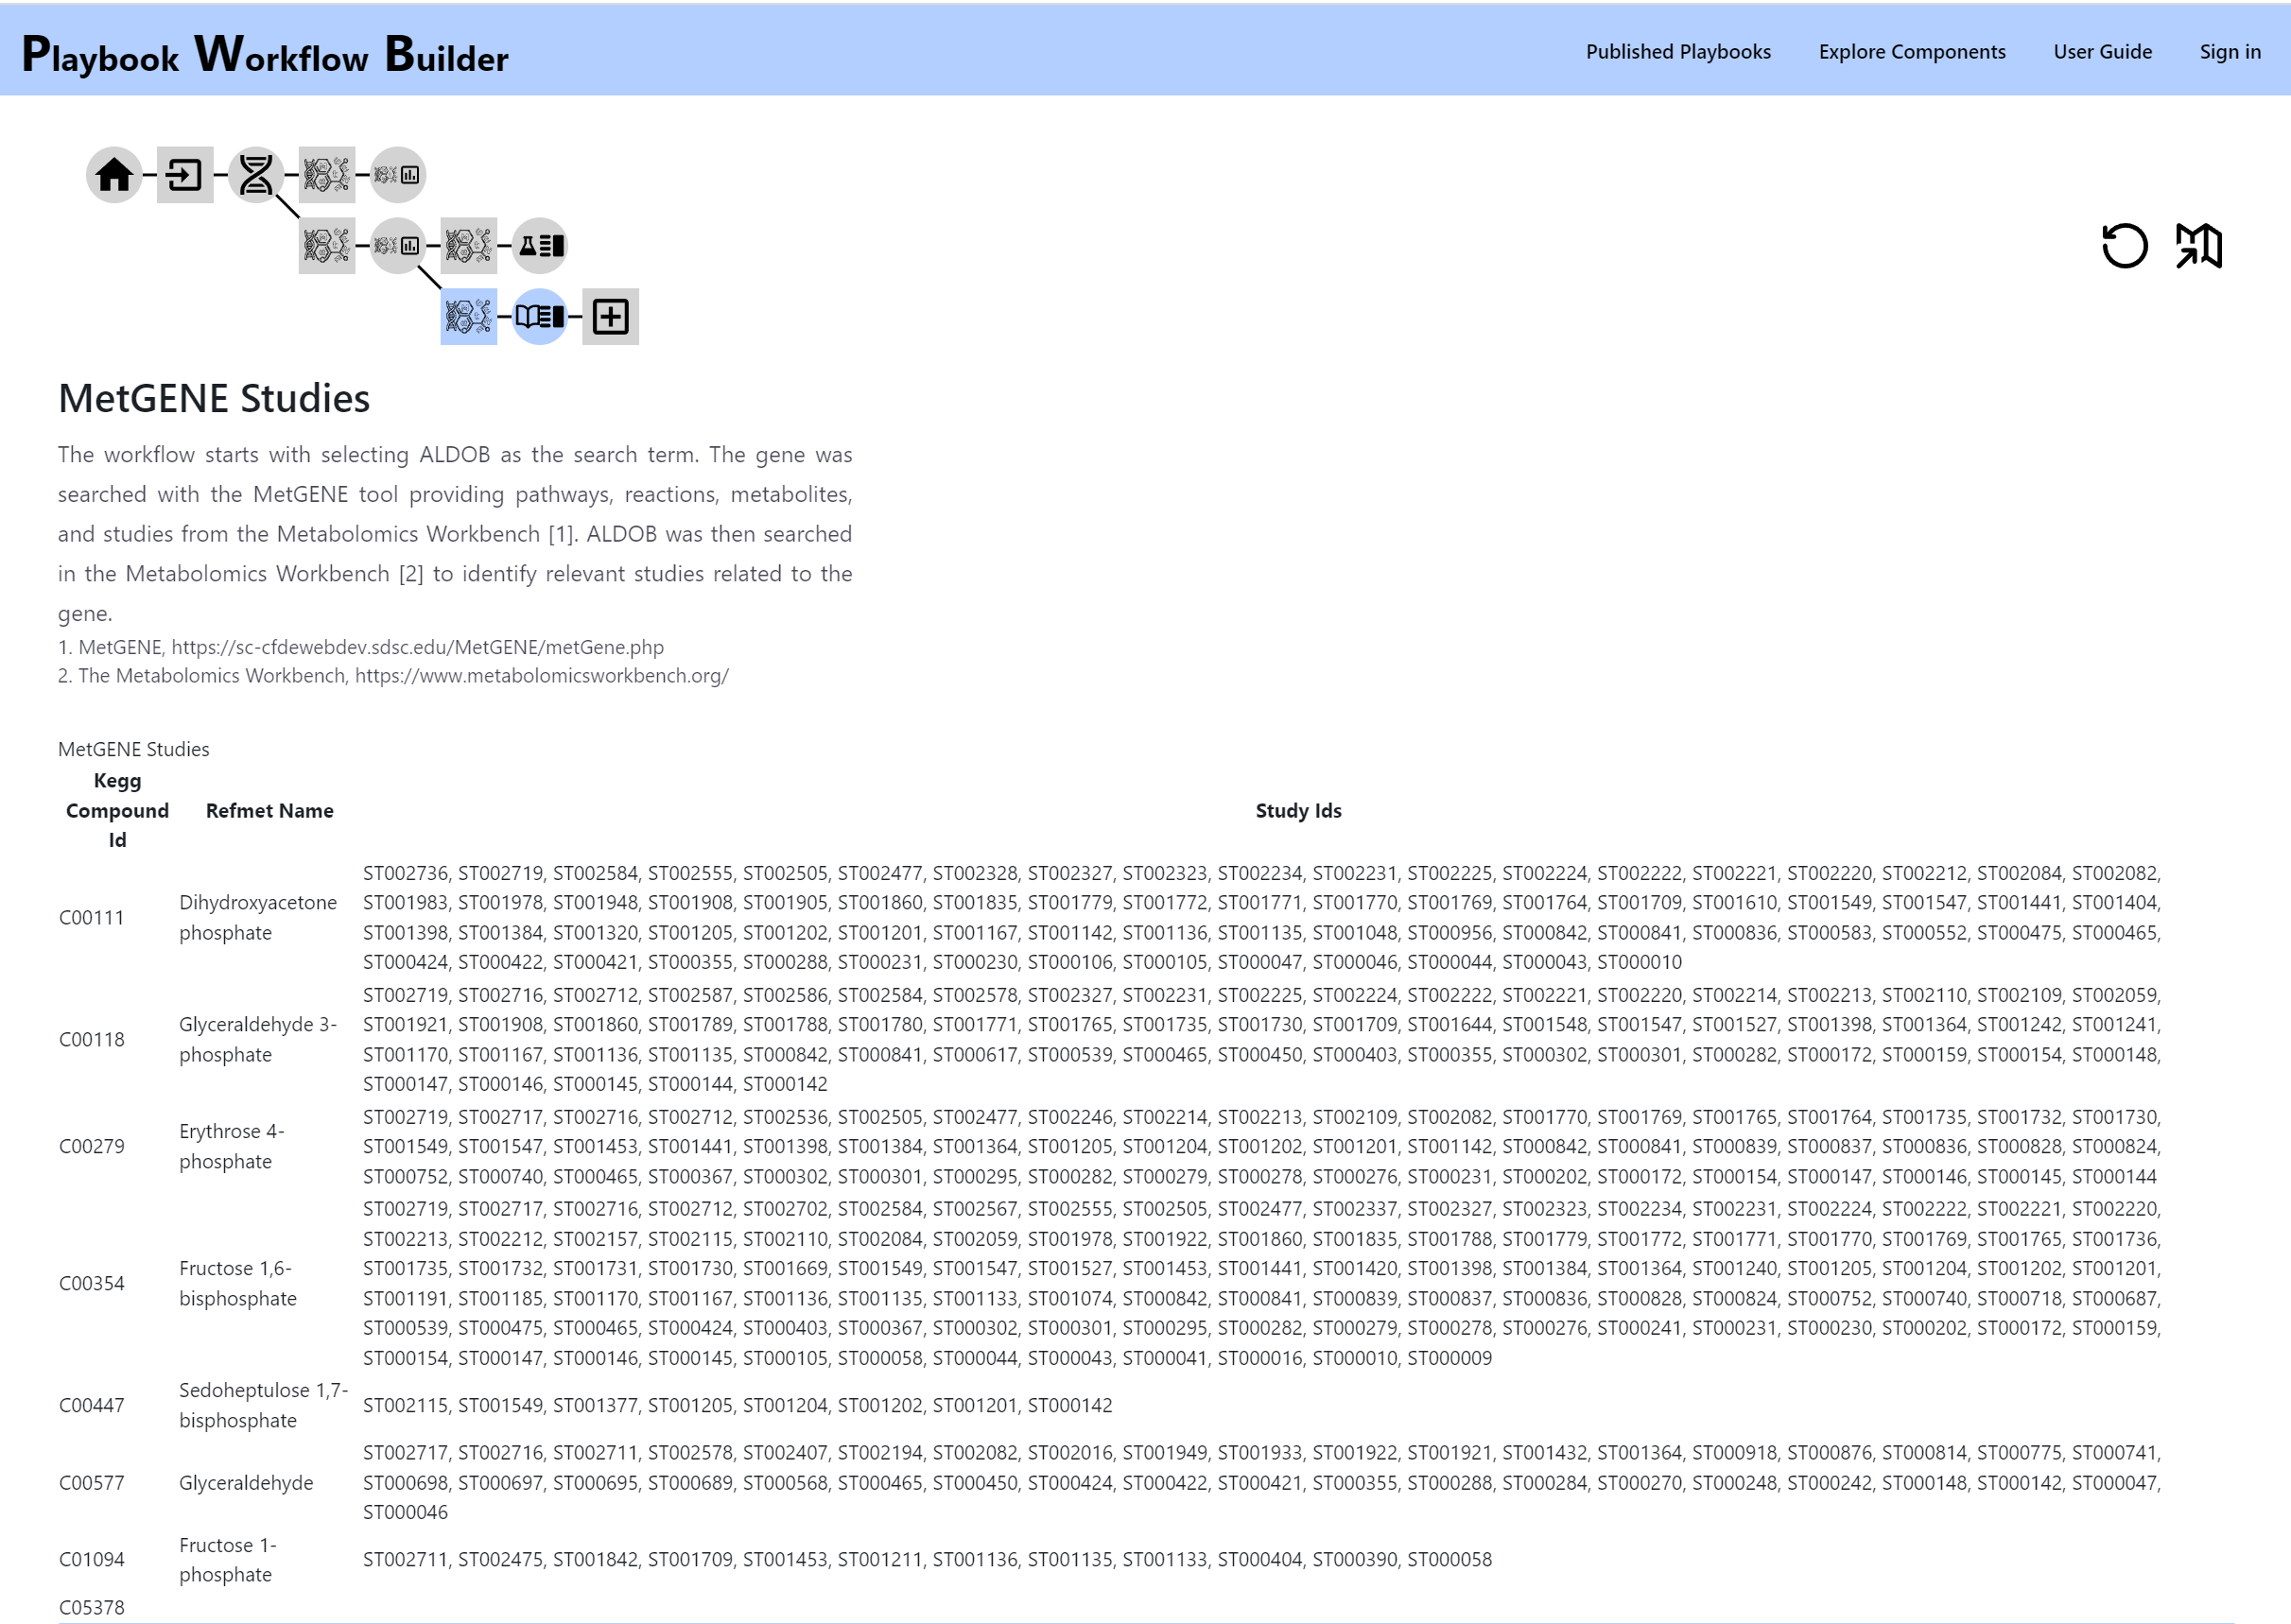Click MetGENE metGene.php reference line

(361, 647)
